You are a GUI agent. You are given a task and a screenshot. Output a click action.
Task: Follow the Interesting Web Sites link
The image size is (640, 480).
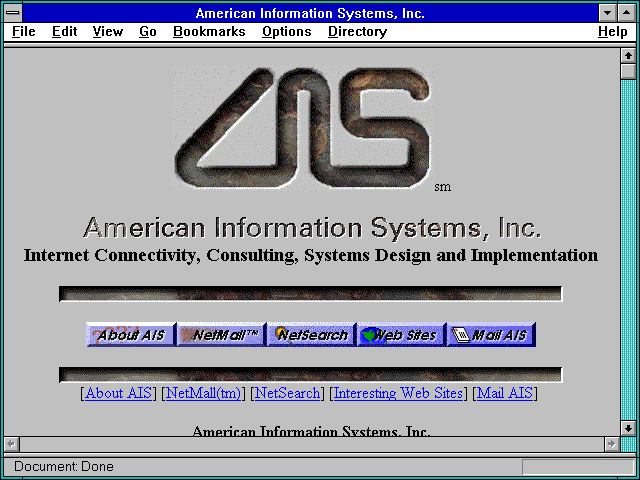[x=398, y=393]
